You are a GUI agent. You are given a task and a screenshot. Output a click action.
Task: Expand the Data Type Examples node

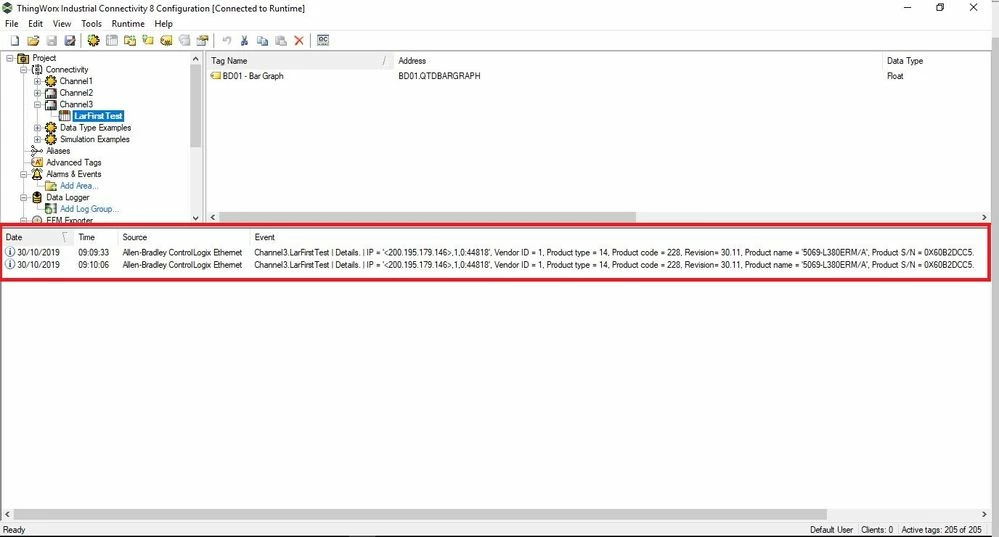coord(38,127)
